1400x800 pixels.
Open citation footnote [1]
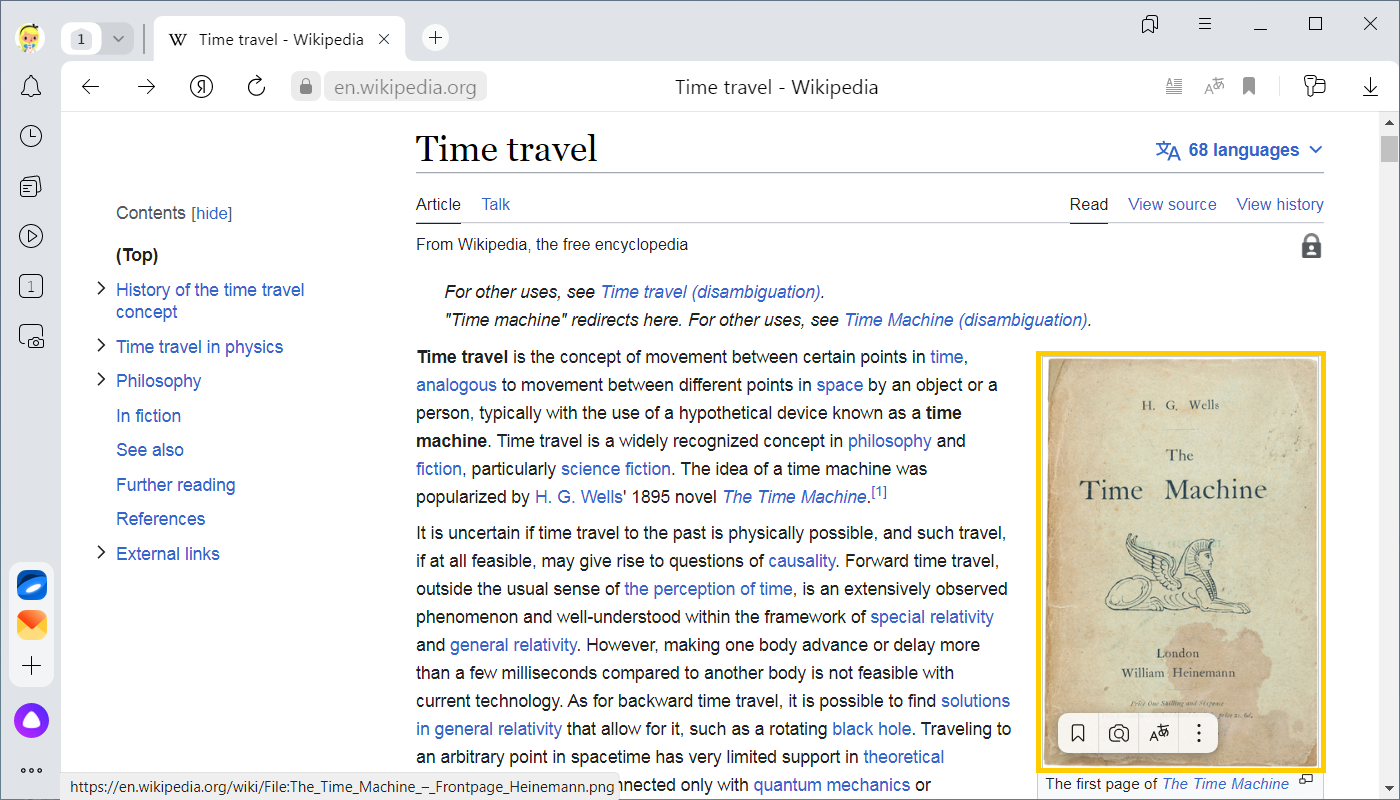coord(879,491)
